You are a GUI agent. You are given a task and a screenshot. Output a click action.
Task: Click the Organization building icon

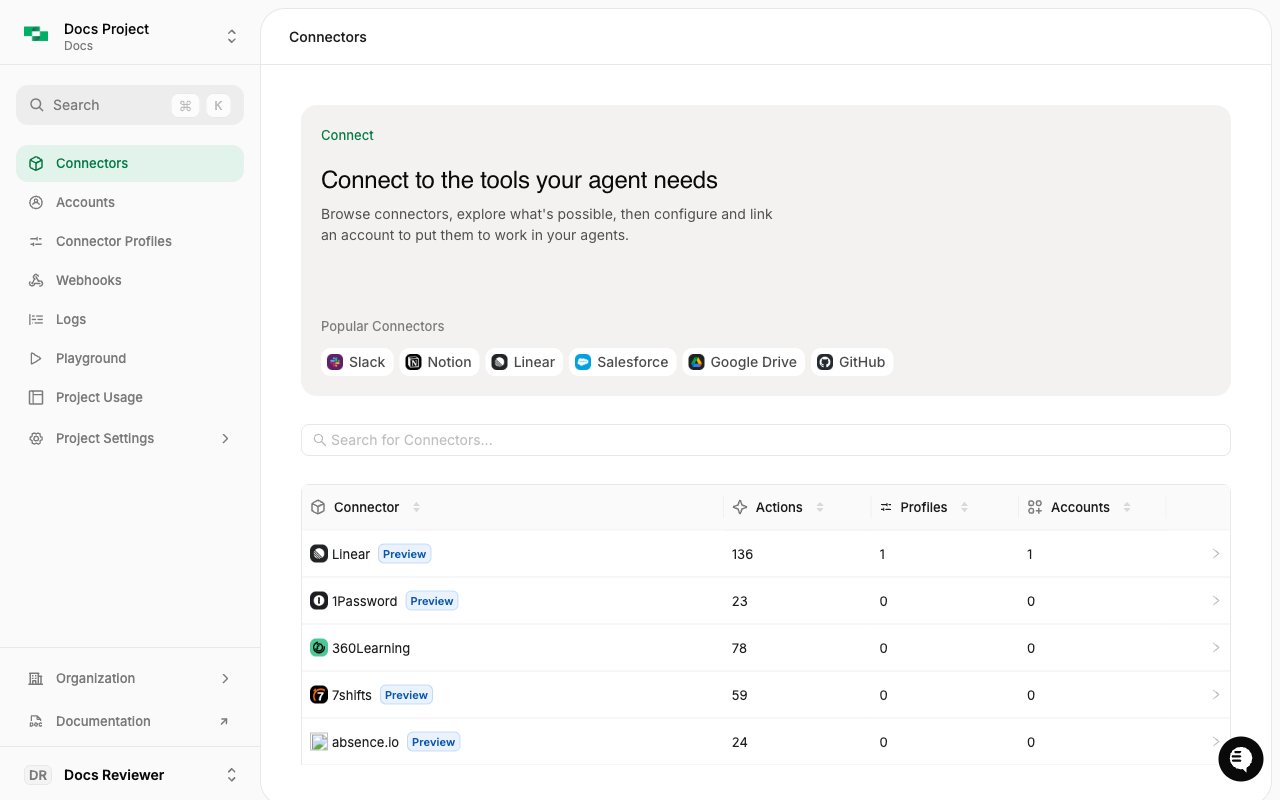36,678
